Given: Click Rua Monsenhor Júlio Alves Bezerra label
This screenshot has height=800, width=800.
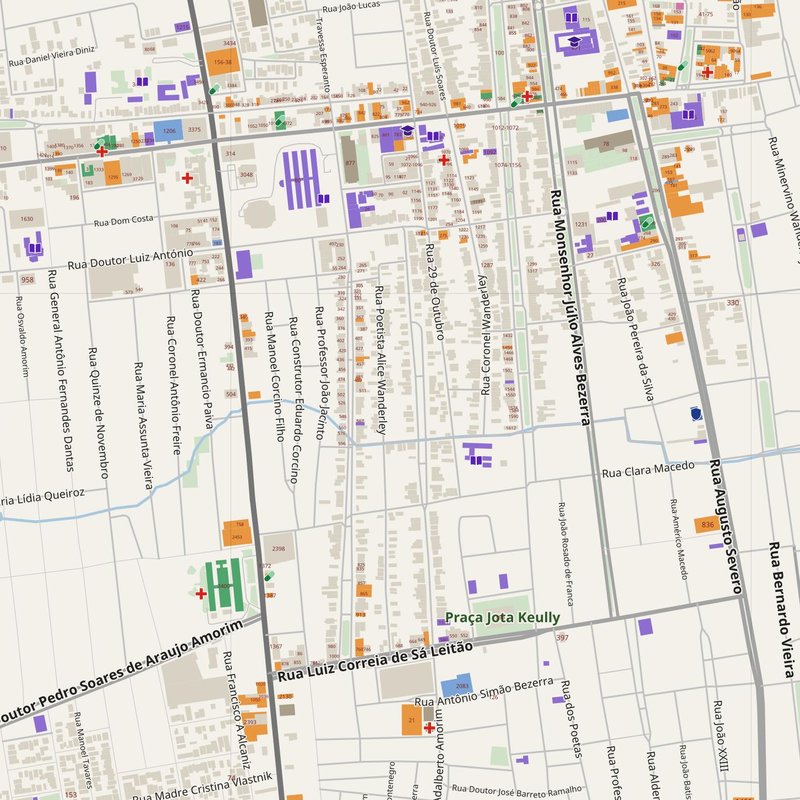Looking at the screenshot, I should 570,308.
